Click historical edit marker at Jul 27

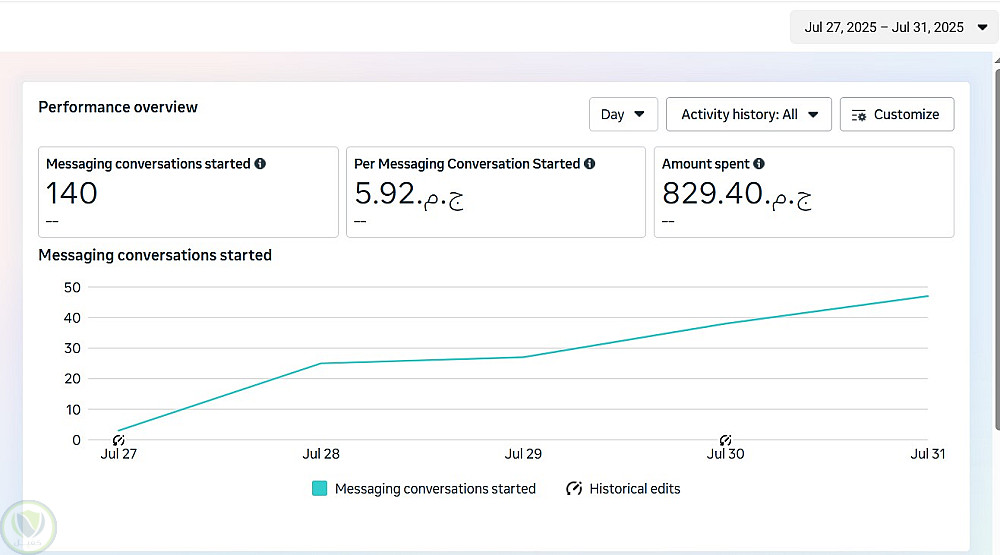point(118,440)
